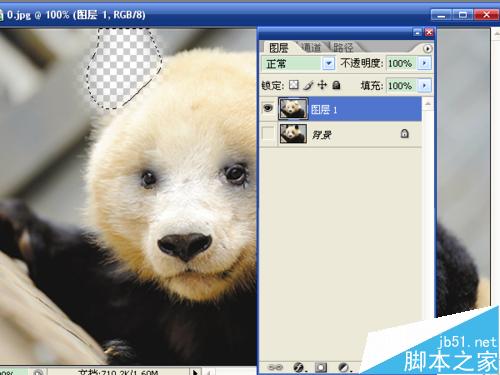This screenshot has width=500, height=375.
Task: Click the lock all padlock icon
Action: tap(337, 85)
